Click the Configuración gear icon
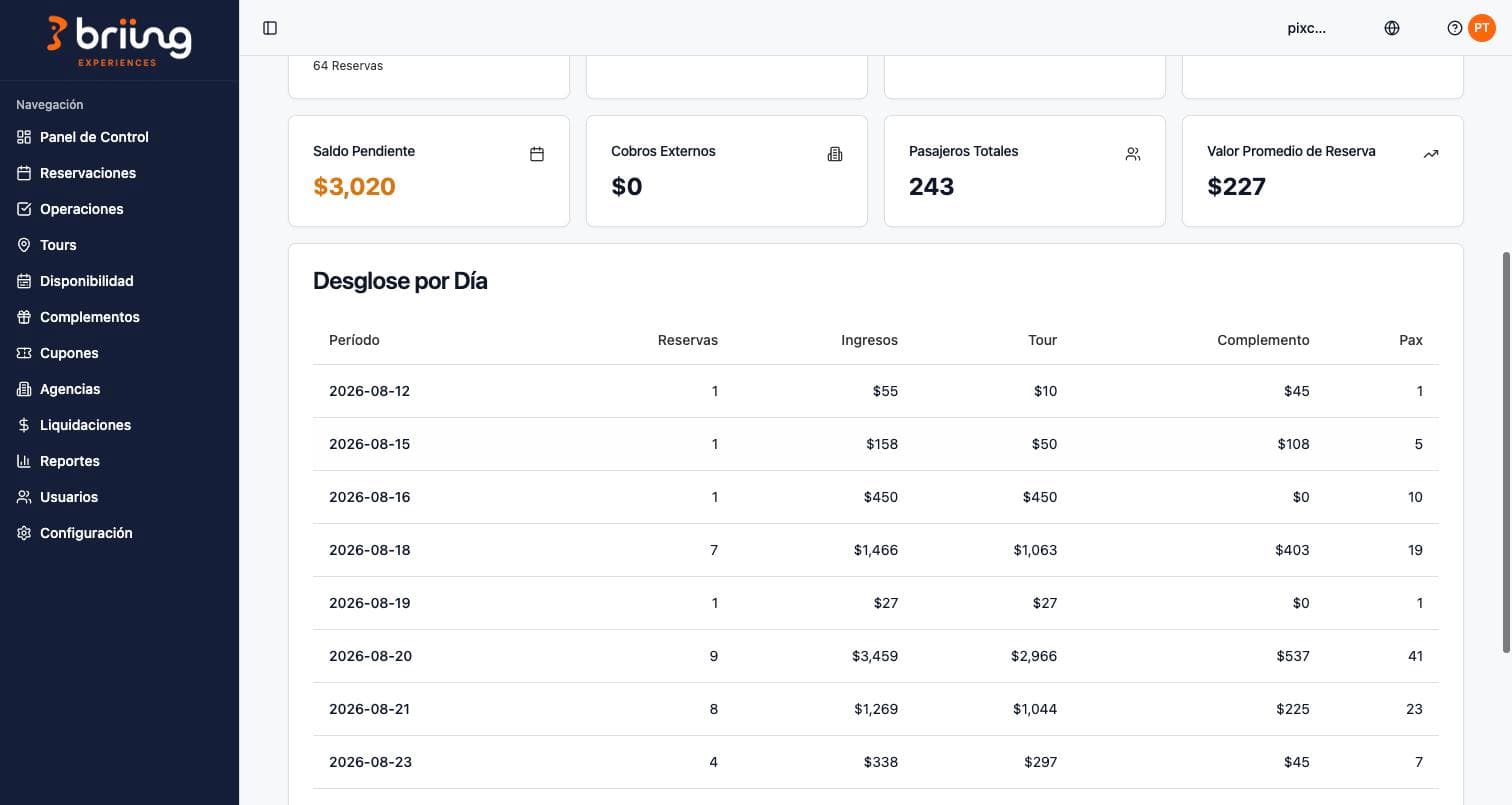Screen dimensions: 1512x805 click(x=24, y=533)
